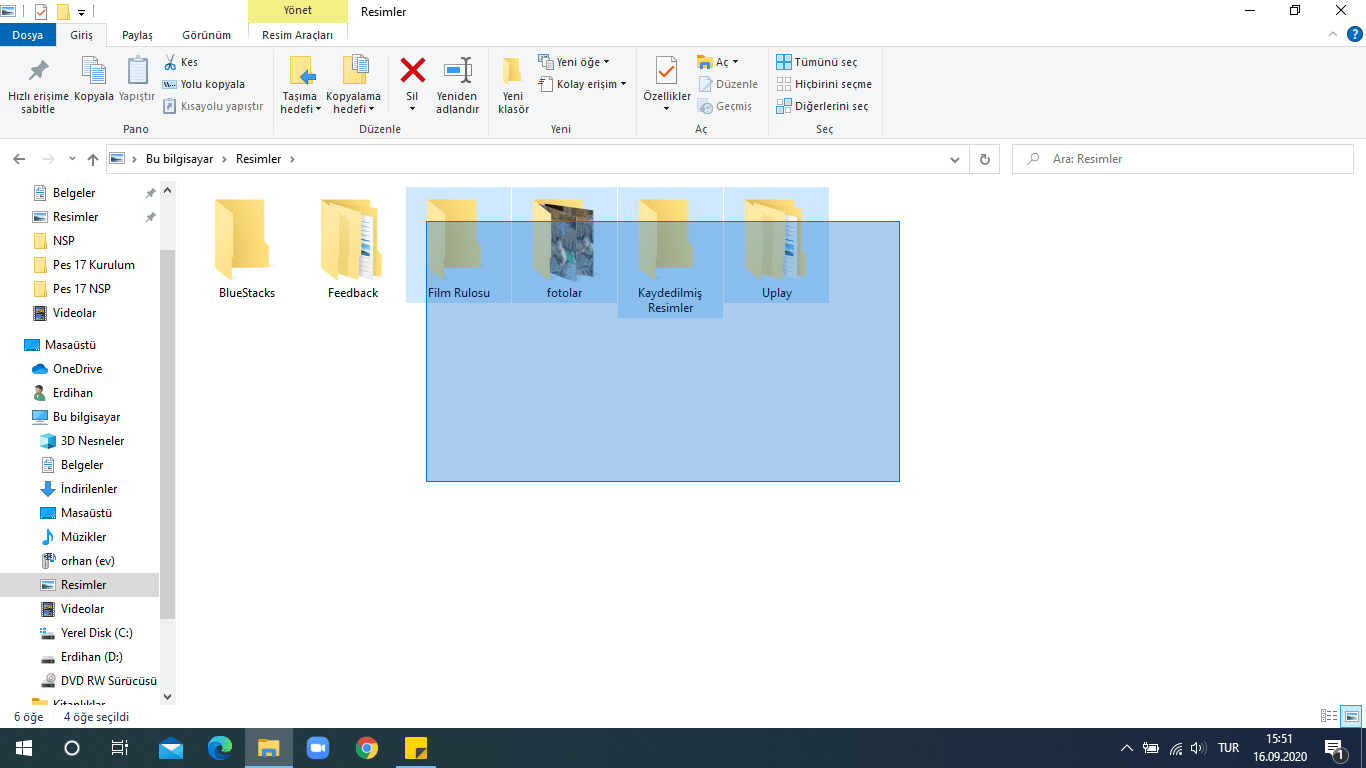Click the Kopyala (Copy) ribbon button
1366x768 pixels.
click(94, 80)
